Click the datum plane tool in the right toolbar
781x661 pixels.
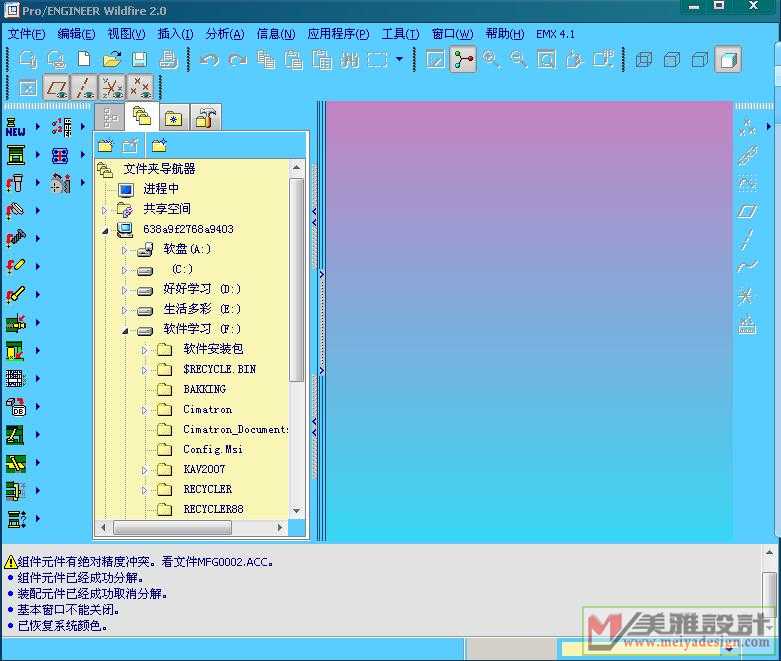[747, 211]
